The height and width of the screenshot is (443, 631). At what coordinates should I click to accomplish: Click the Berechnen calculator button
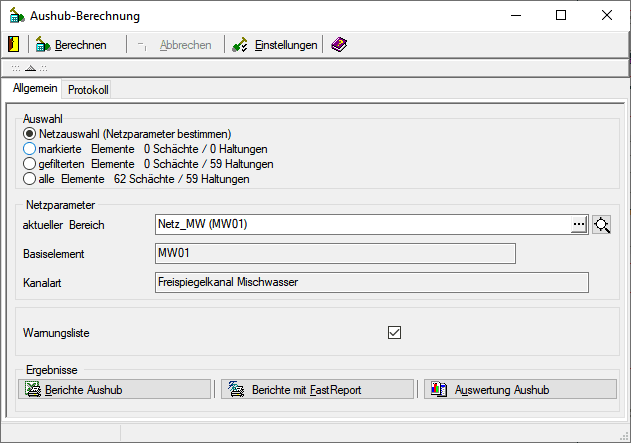pyautogui.click(x=71, y=45)
